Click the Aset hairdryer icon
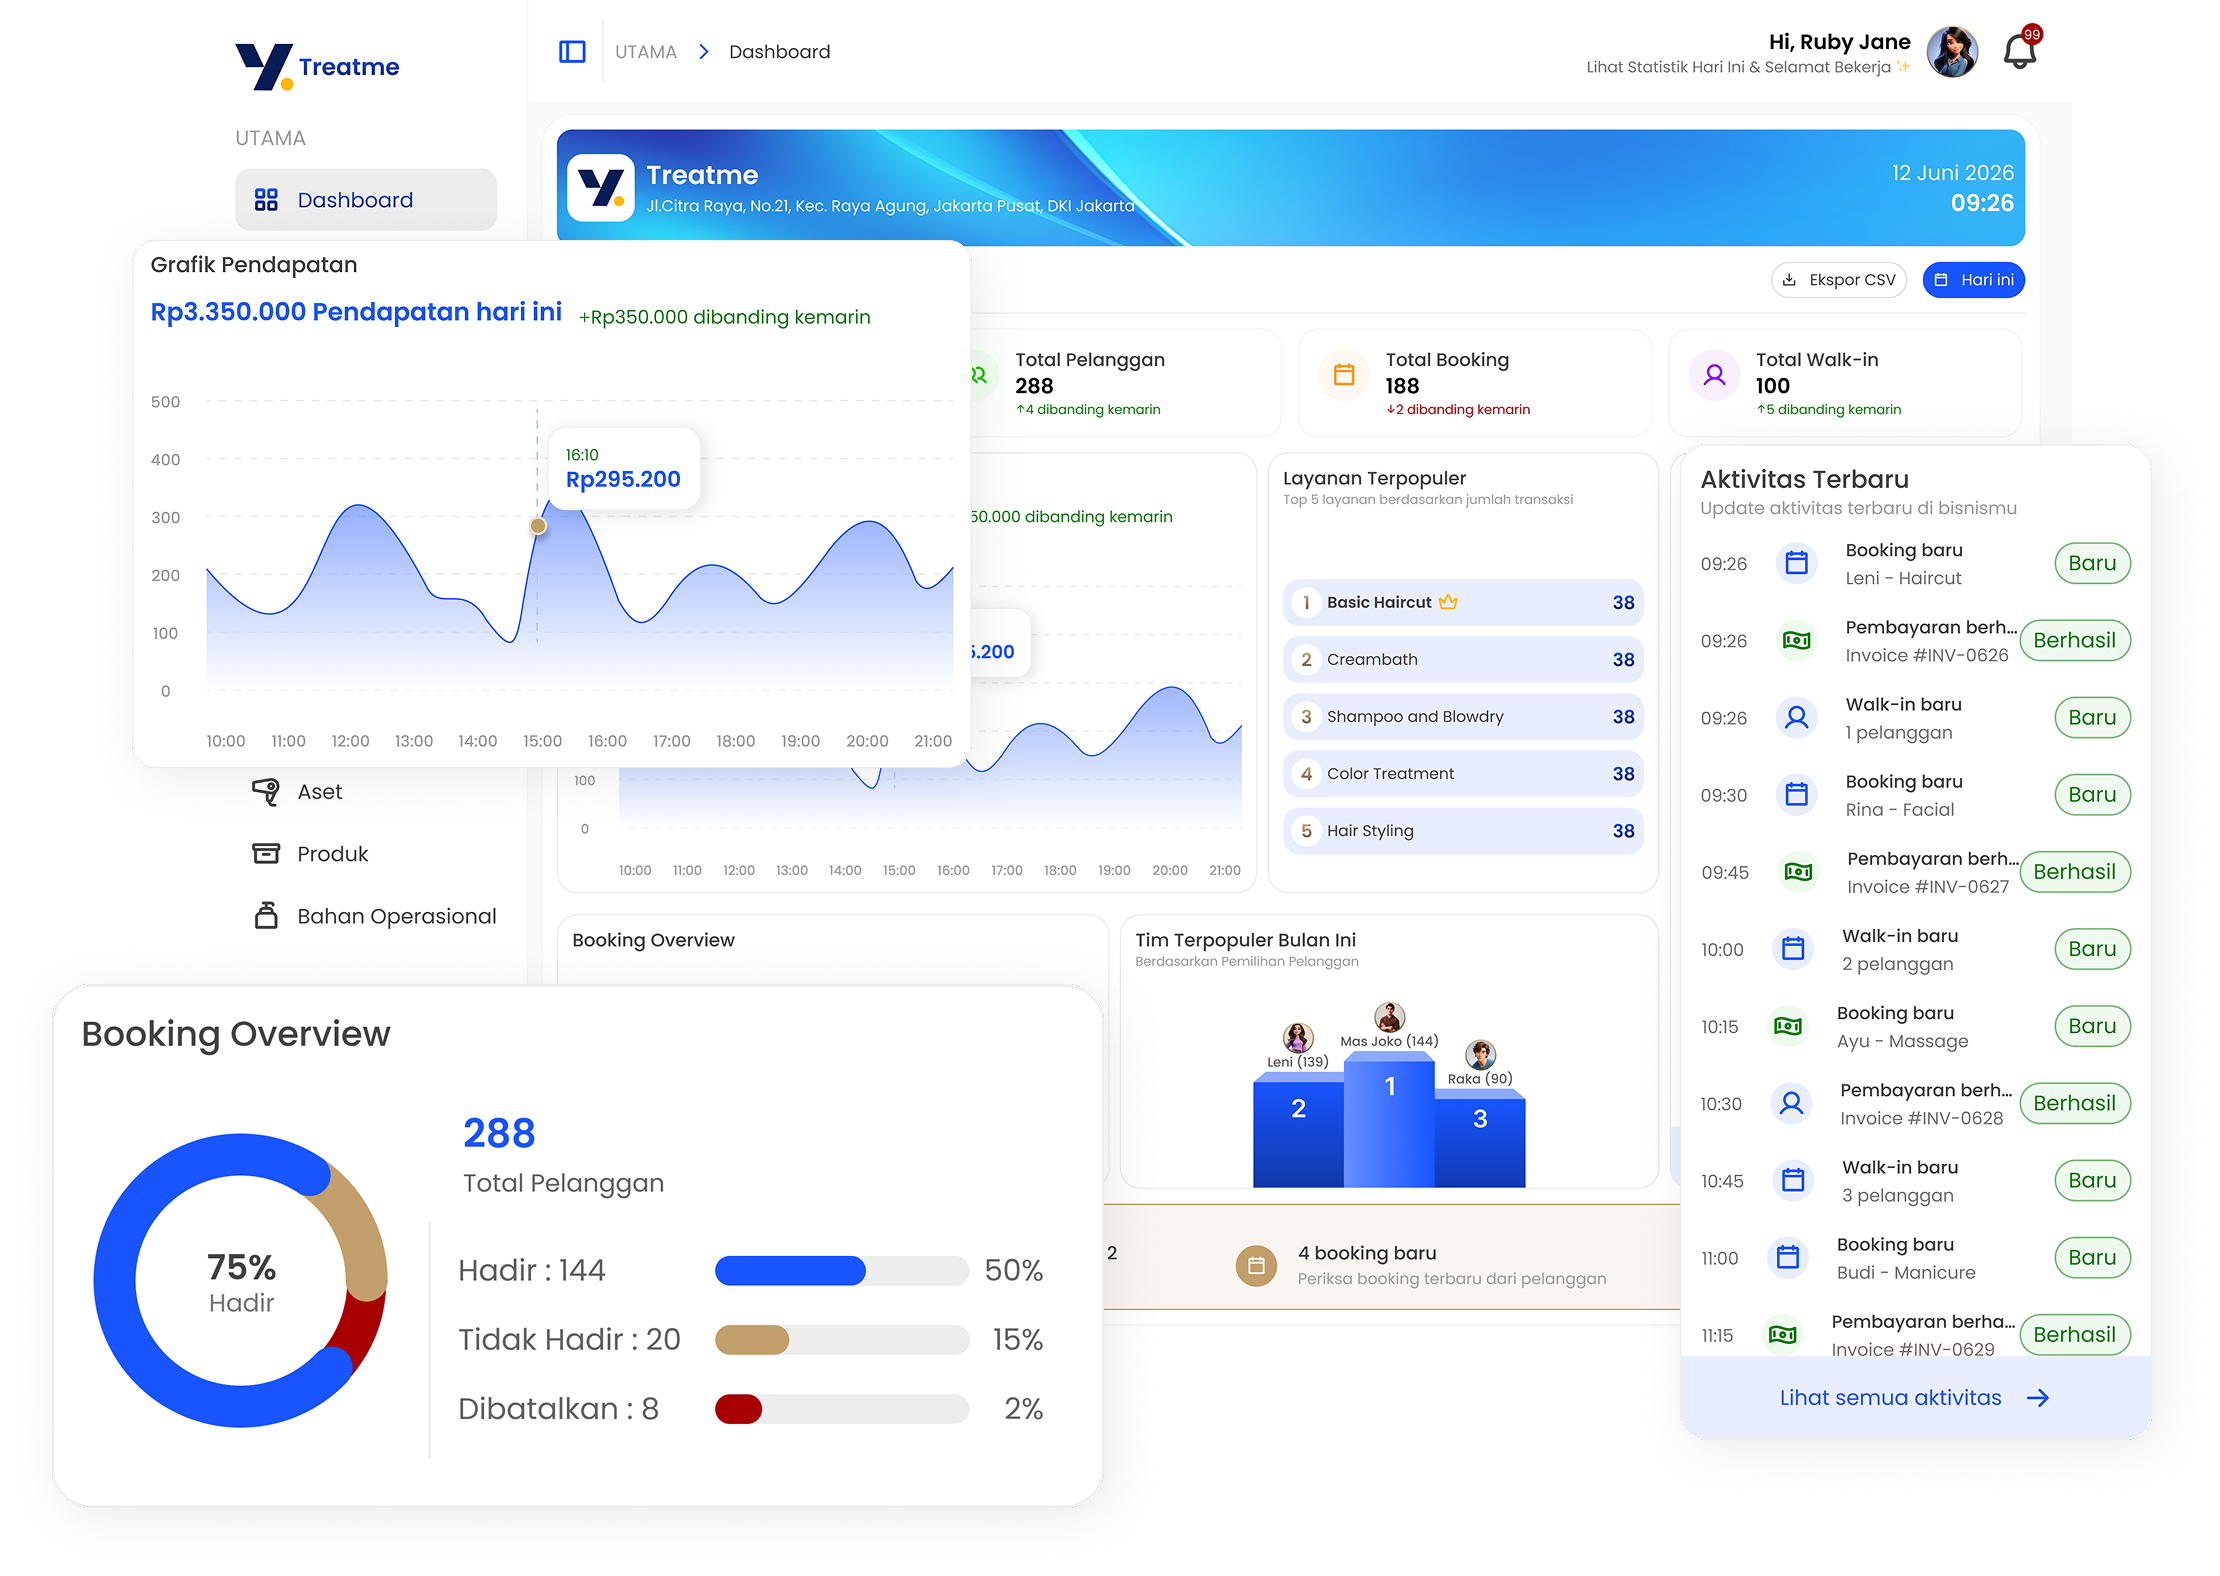Viewport: 2220px width, 1576px height. [x=266, y=792]
